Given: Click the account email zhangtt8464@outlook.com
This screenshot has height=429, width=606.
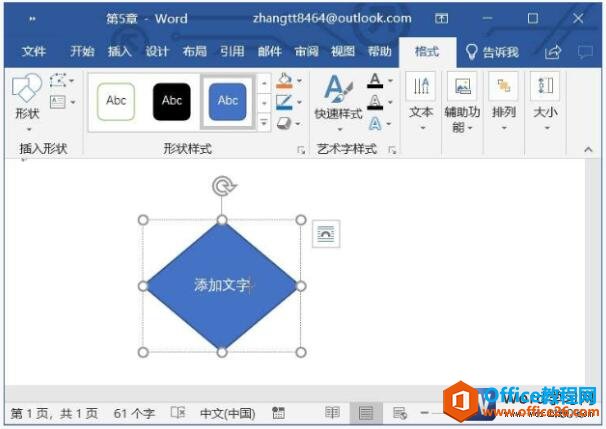Looking at the screenshot, I should pos(332,18).
